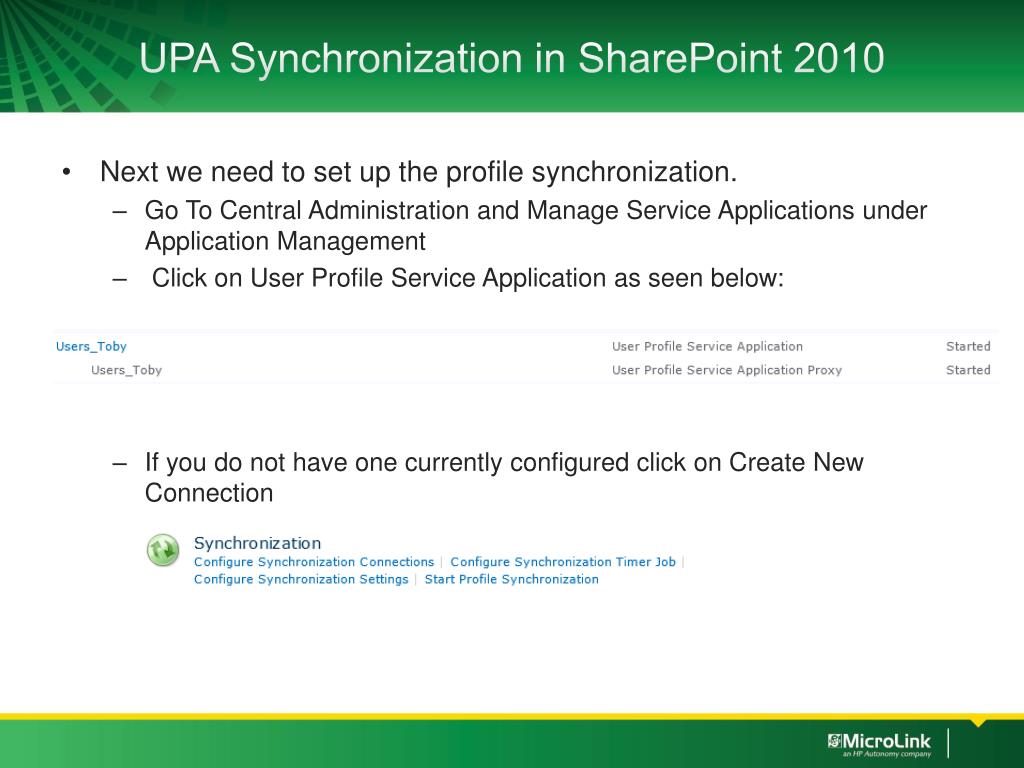1024x768 pixels.
Task: Click the 'Go To Central Administration' bullet text
Action: (536, 225)
